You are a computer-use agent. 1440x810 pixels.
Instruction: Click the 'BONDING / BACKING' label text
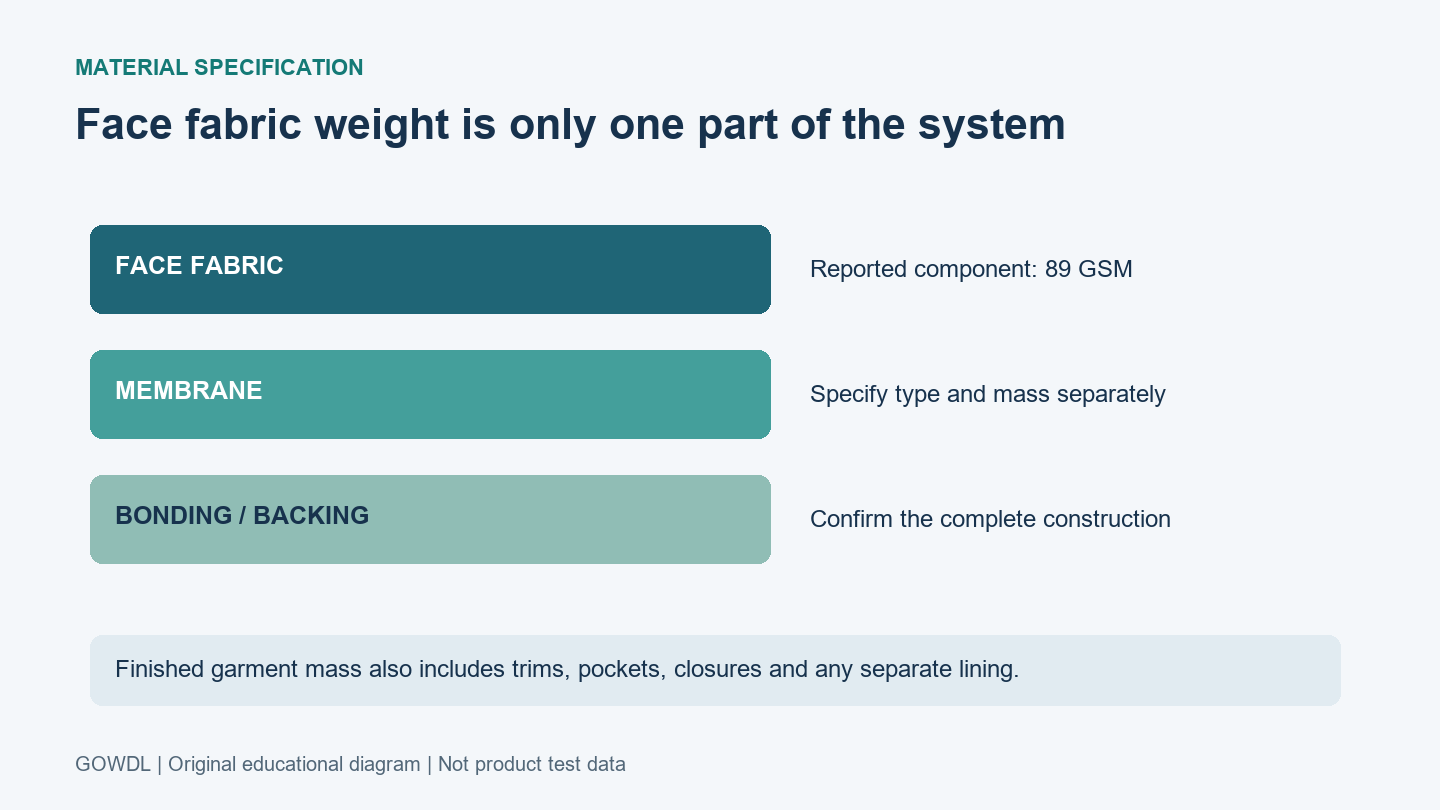point(242,516)
